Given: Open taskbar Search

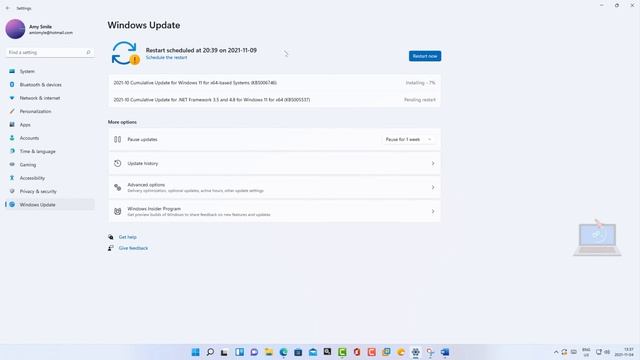Looking at the screenshot, I should [210, 352].
